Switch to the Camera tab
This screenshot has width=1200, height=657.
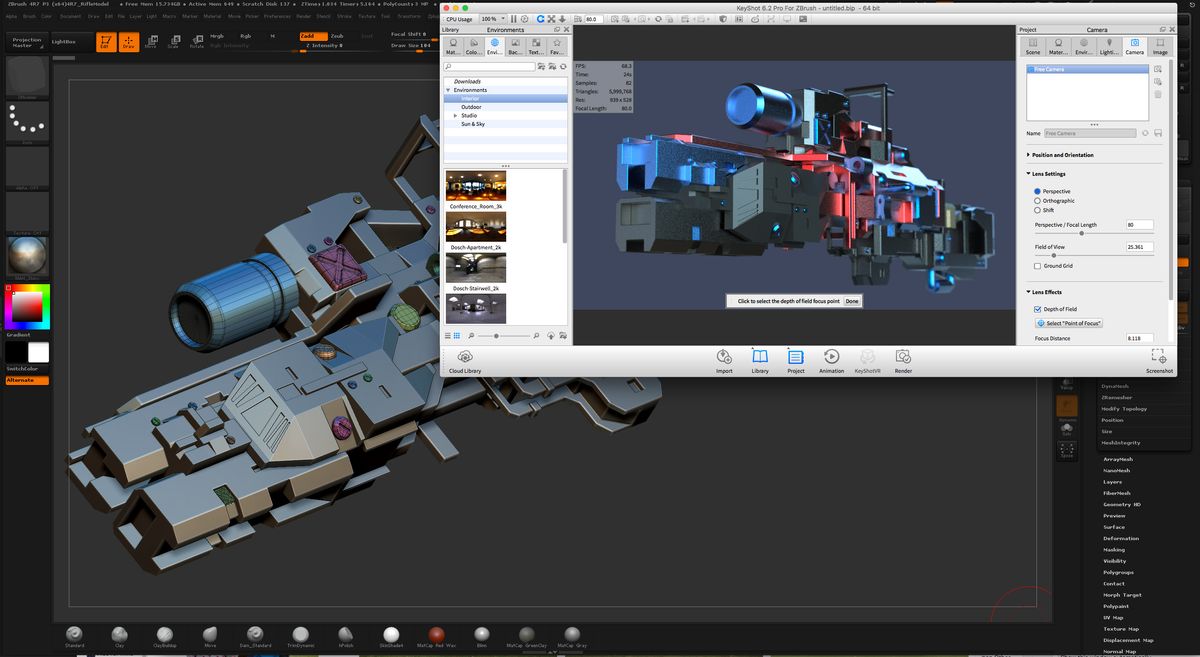[1135, 45]
